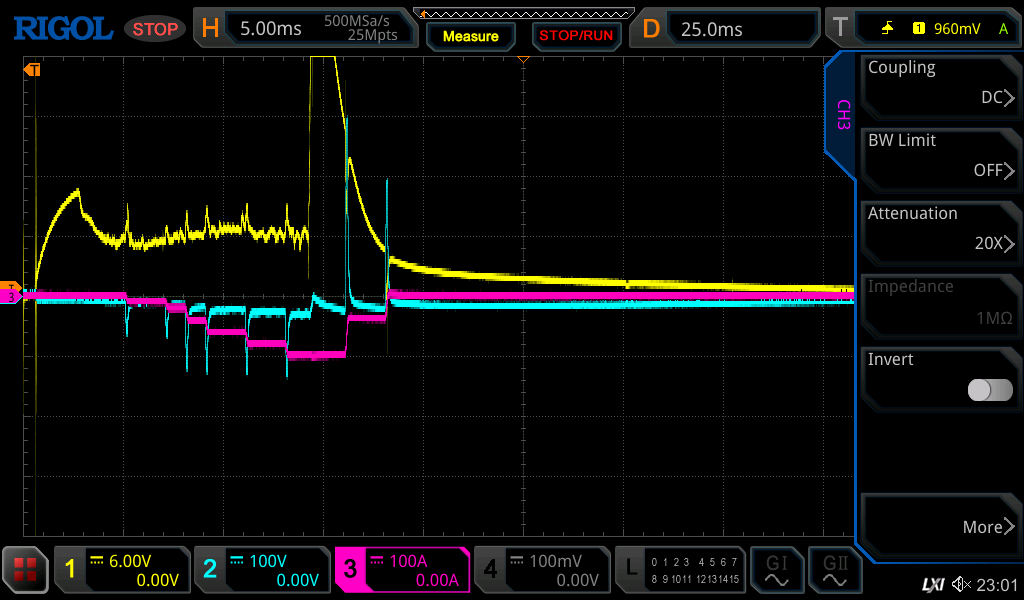
Task: Toggle channel 4 100mV display
Action: point(541,570)
